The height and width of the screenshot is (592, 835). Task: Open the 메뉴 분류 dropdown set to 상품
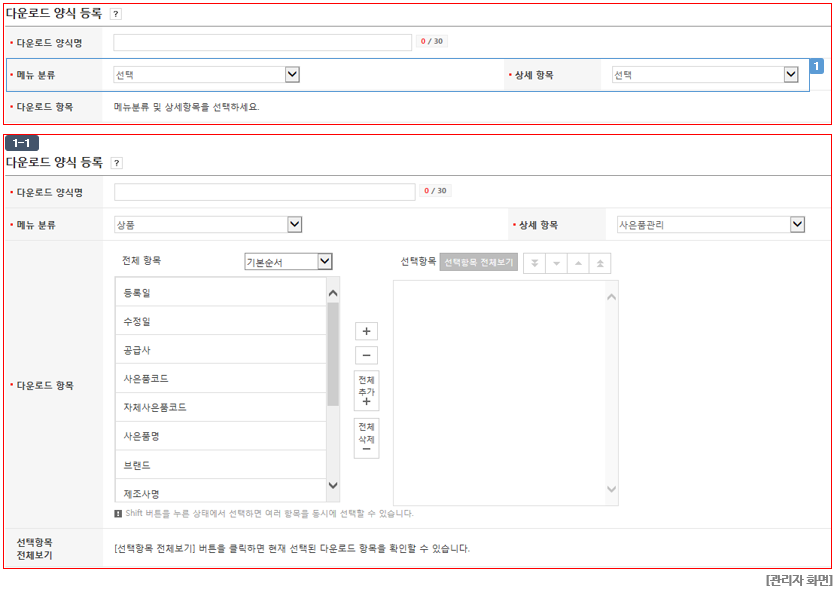[x=208, y=225]
